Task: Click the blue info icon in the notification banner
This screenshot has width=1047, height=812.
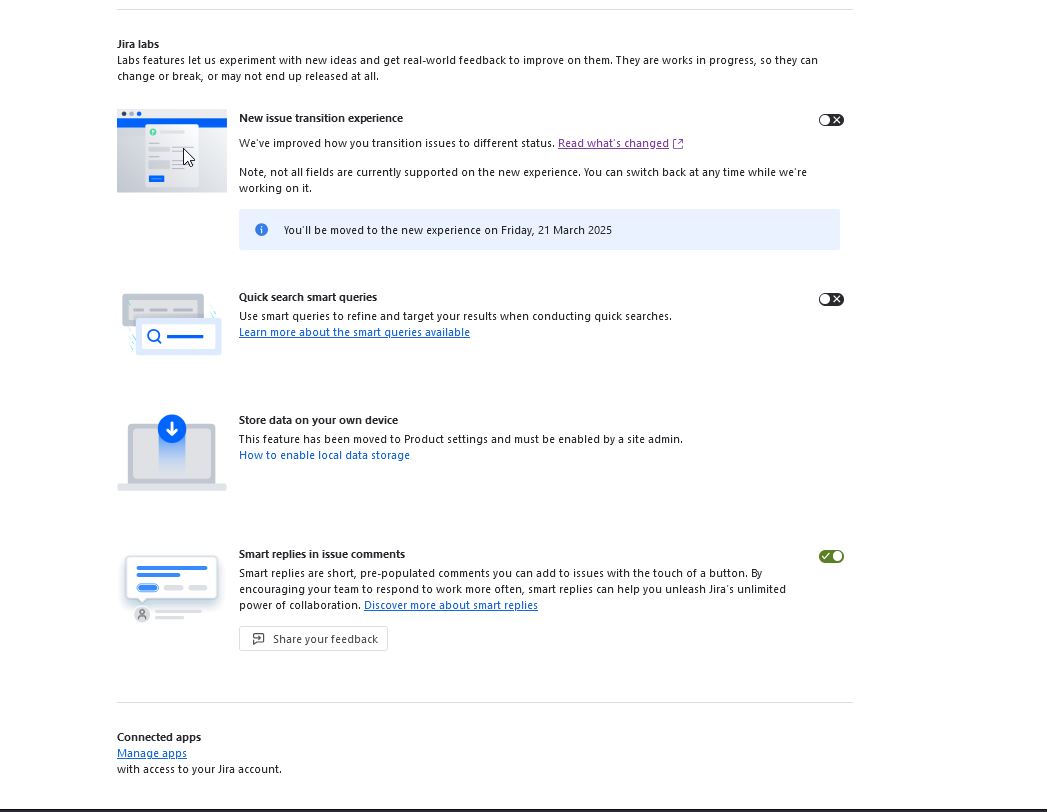Action: pos(261,229)
